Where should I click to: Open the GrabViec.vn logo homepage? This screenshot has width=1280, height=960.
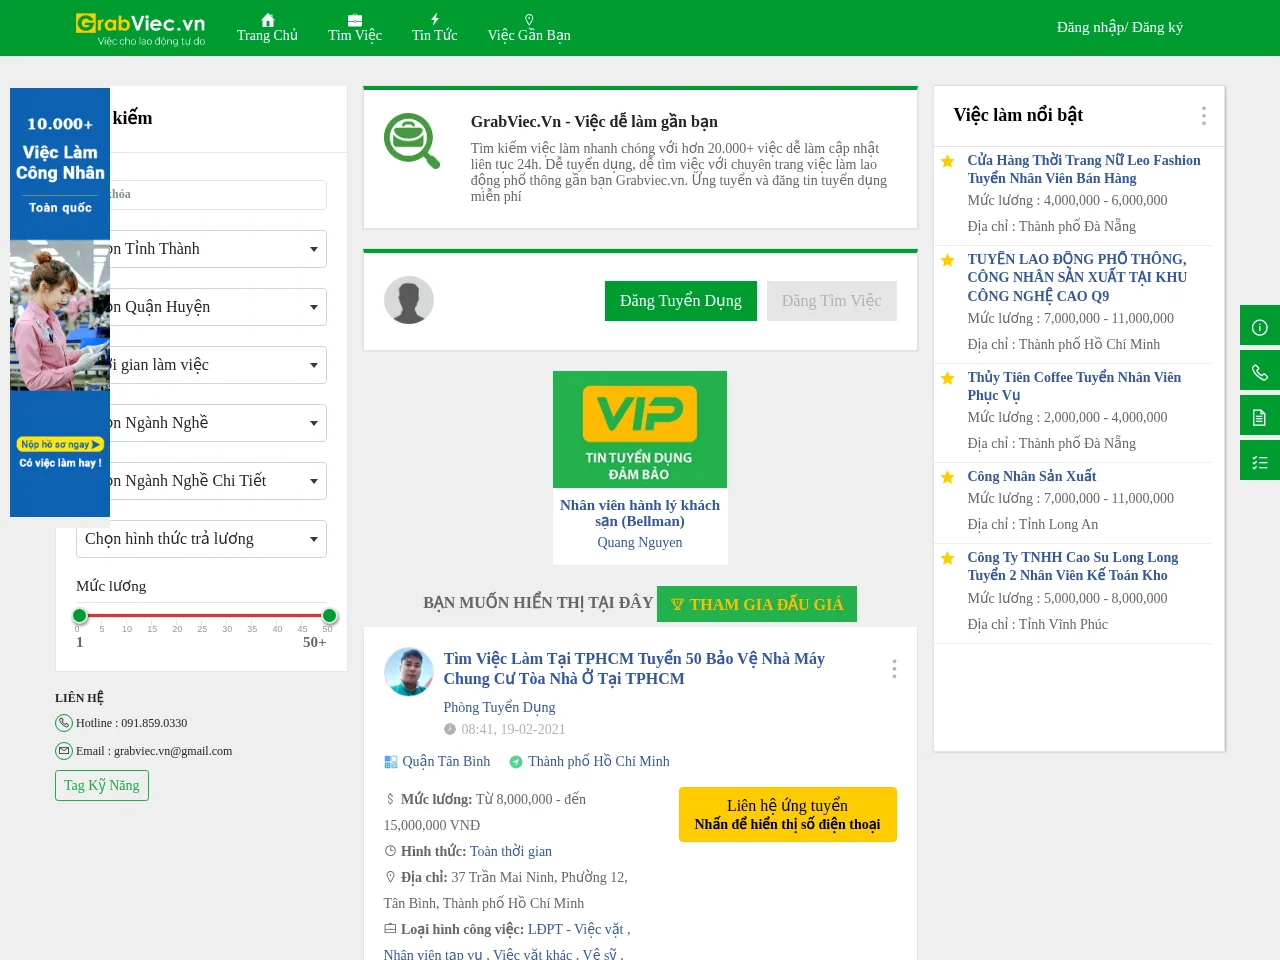click(x=141, y=28)
